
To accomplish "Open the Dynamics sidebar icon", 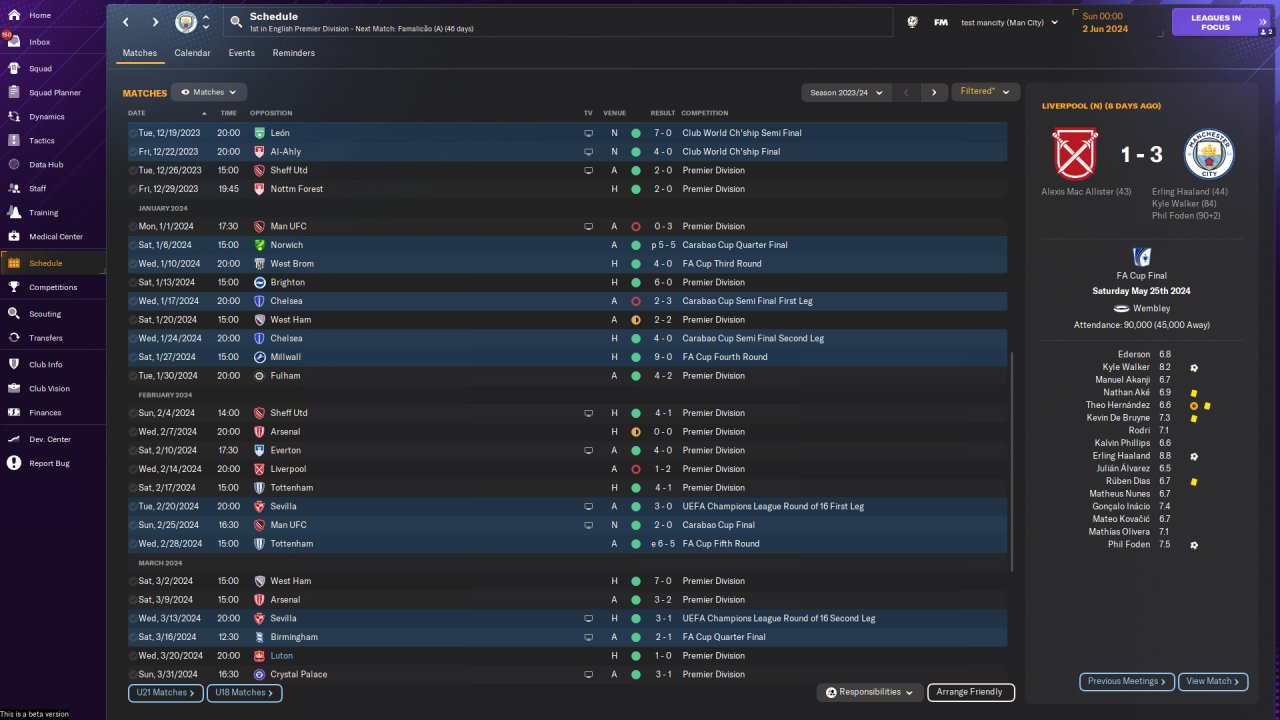I will coord(14,116).
